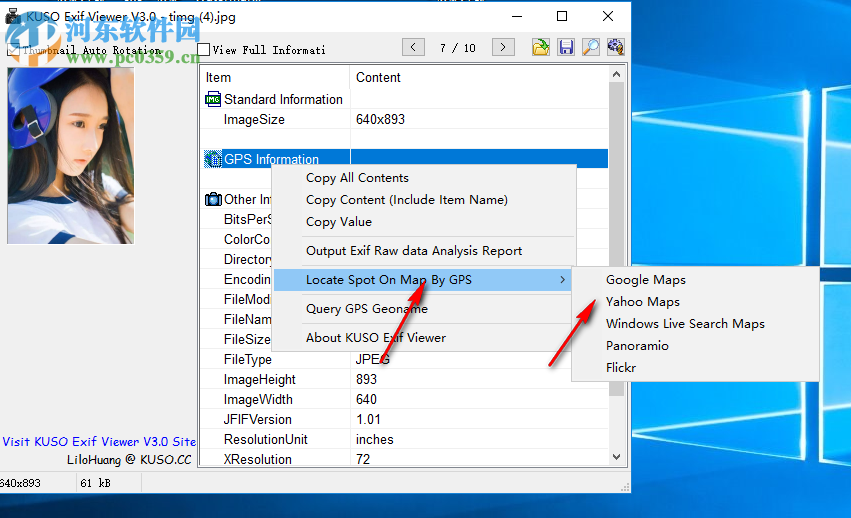Viewport: 851px width, 518px height.
Task: Click the application icon in title bar
Action: [12, 16]
